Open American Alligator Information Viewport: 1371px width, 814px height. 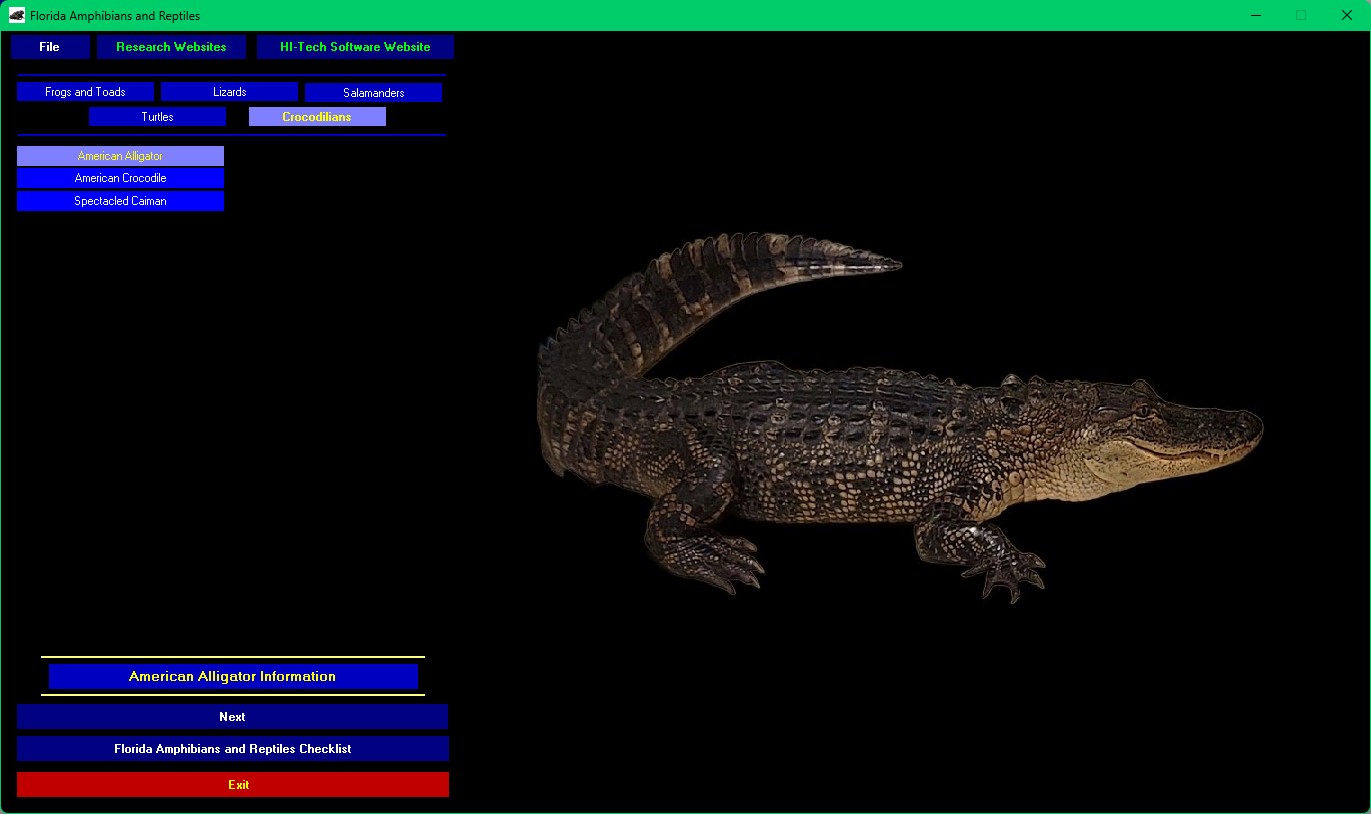(x=232, y=677)
